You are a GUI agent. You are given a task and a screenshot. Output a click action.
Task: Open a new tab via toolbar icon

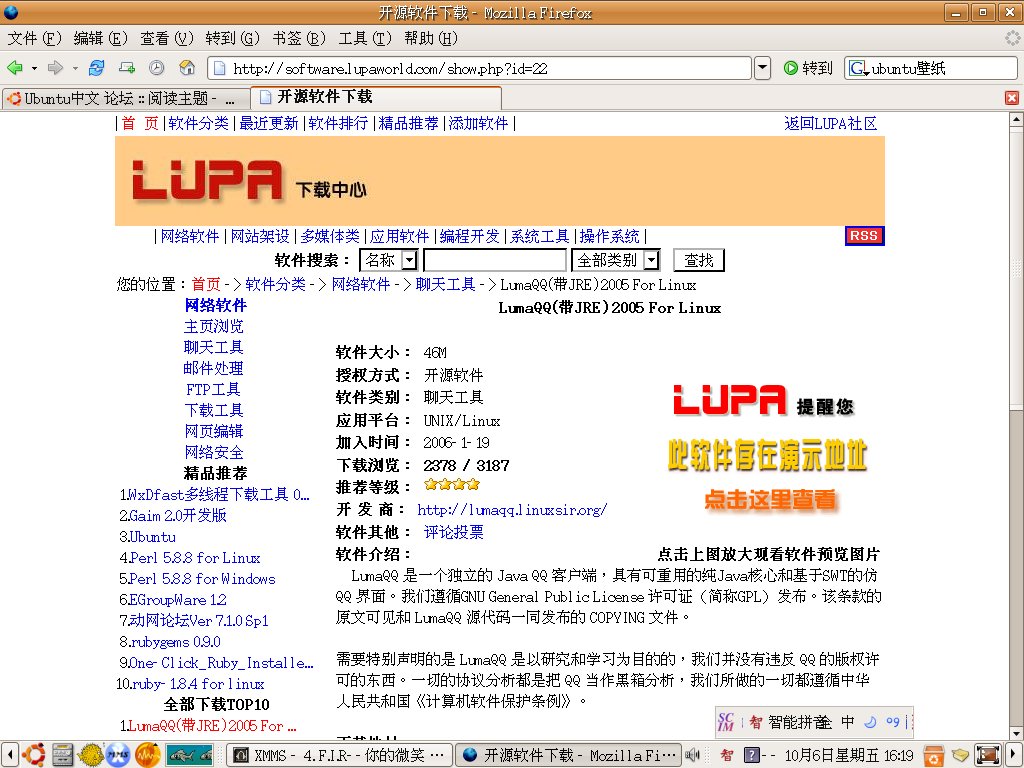tap(127, 68)
